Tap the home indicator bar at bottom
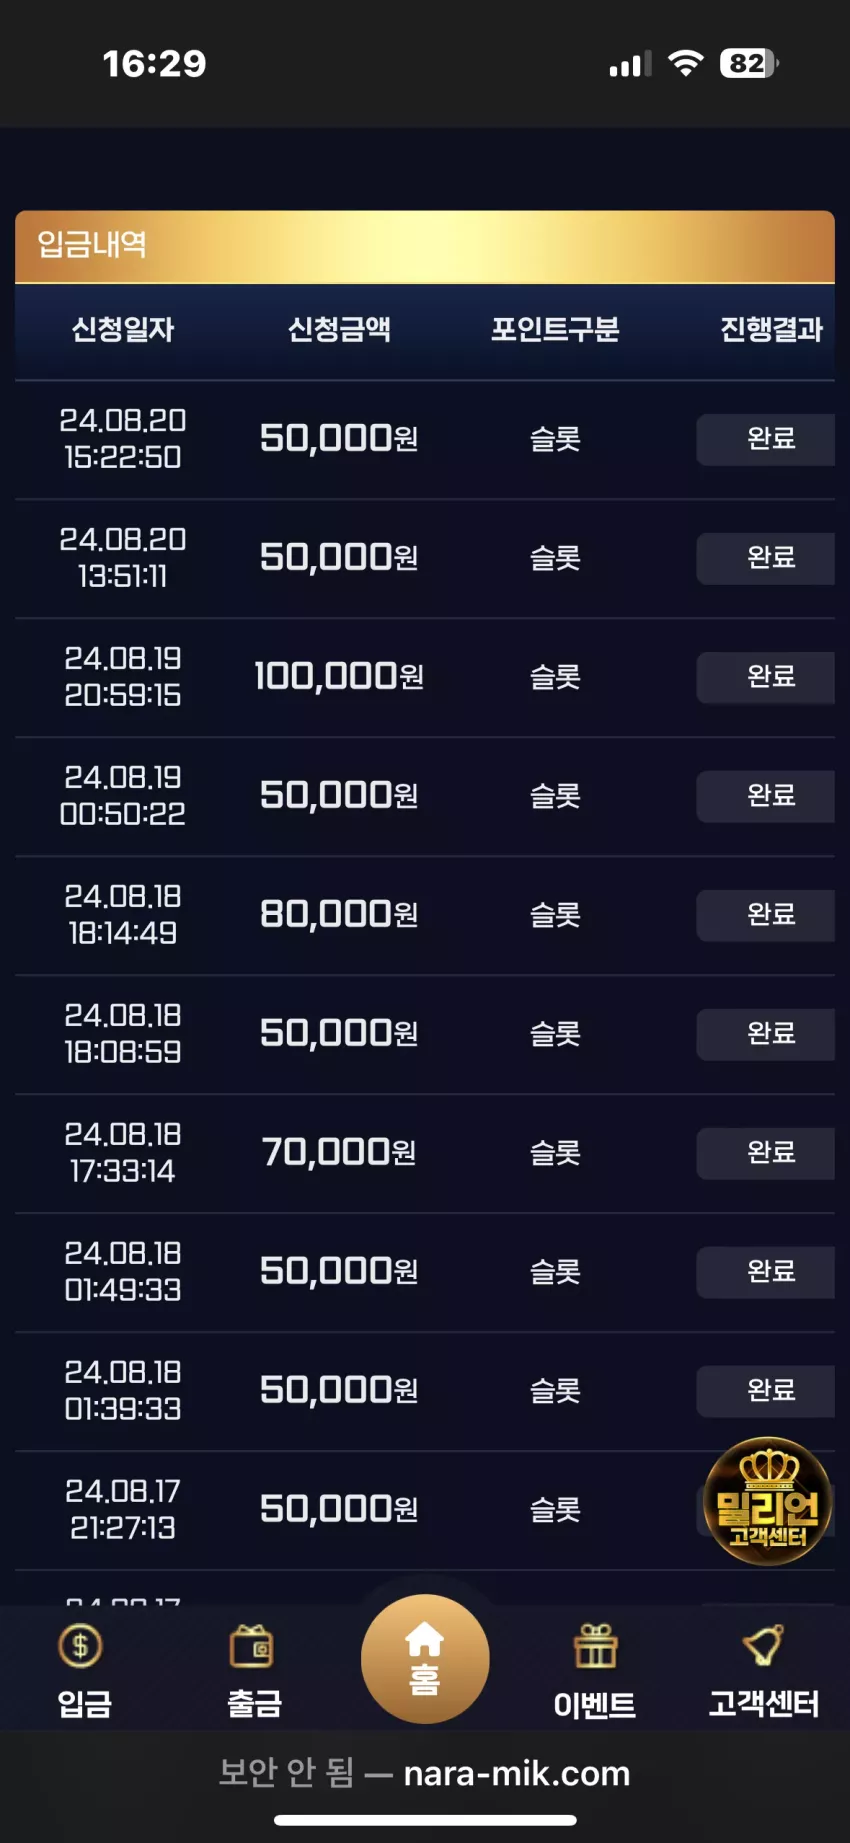The height and width of the screenshot is (1843, 850). click(425, 1820)
